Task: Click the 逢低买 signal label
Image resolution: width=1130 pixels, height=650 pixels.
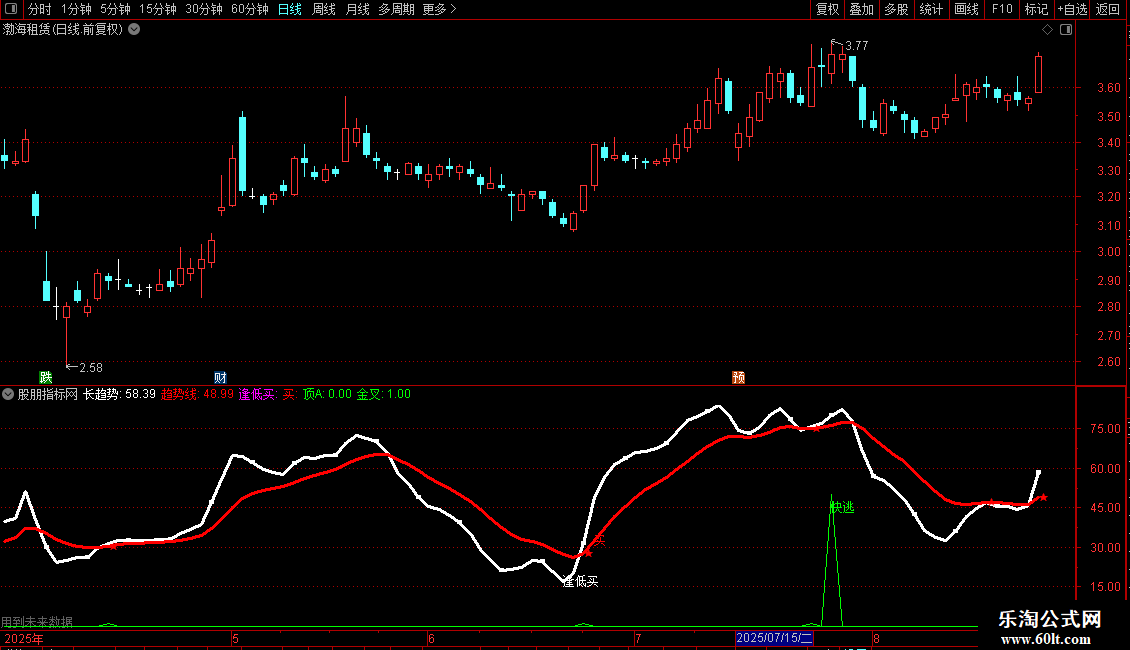Action: (581, 582)
